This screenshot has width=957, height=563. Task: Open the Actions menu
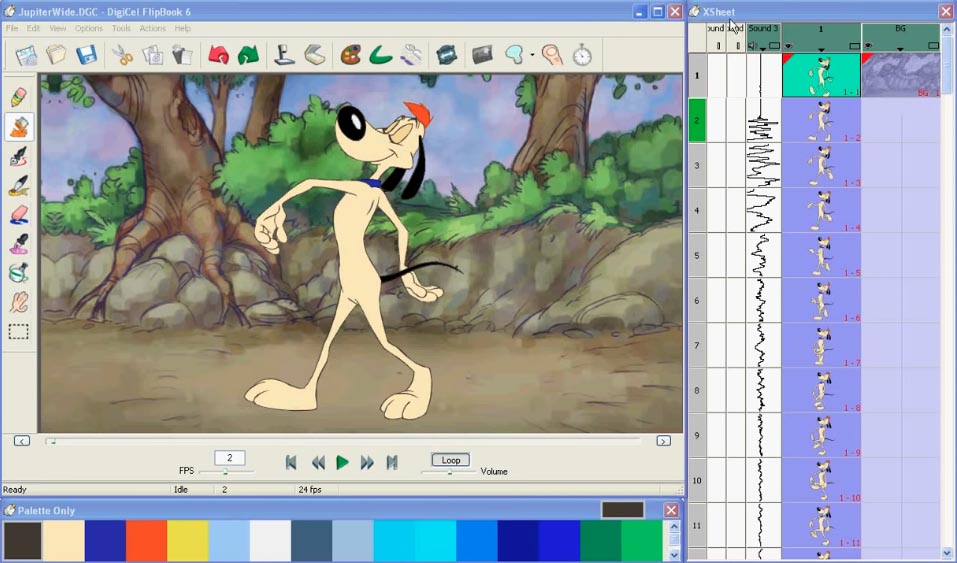152,28
